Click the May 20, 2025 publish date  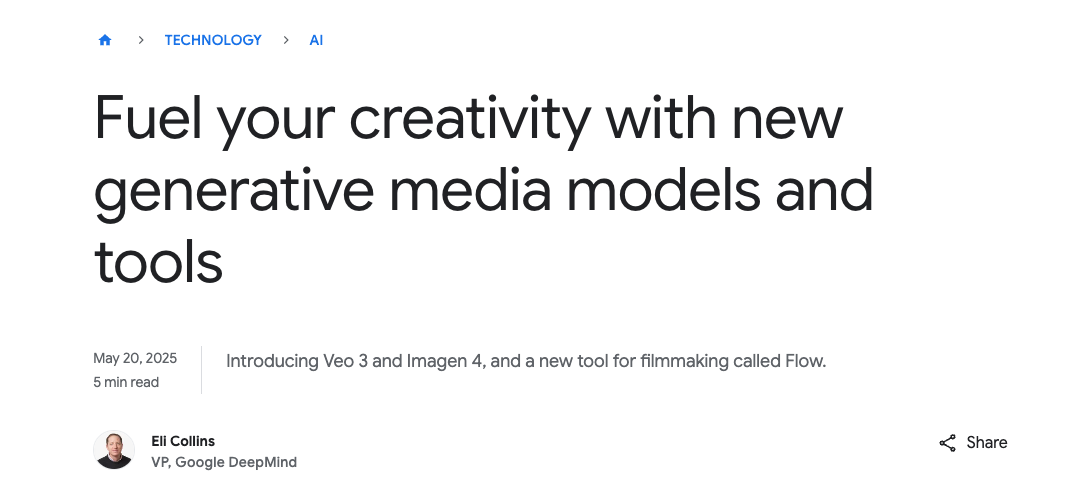pos(135,358)
